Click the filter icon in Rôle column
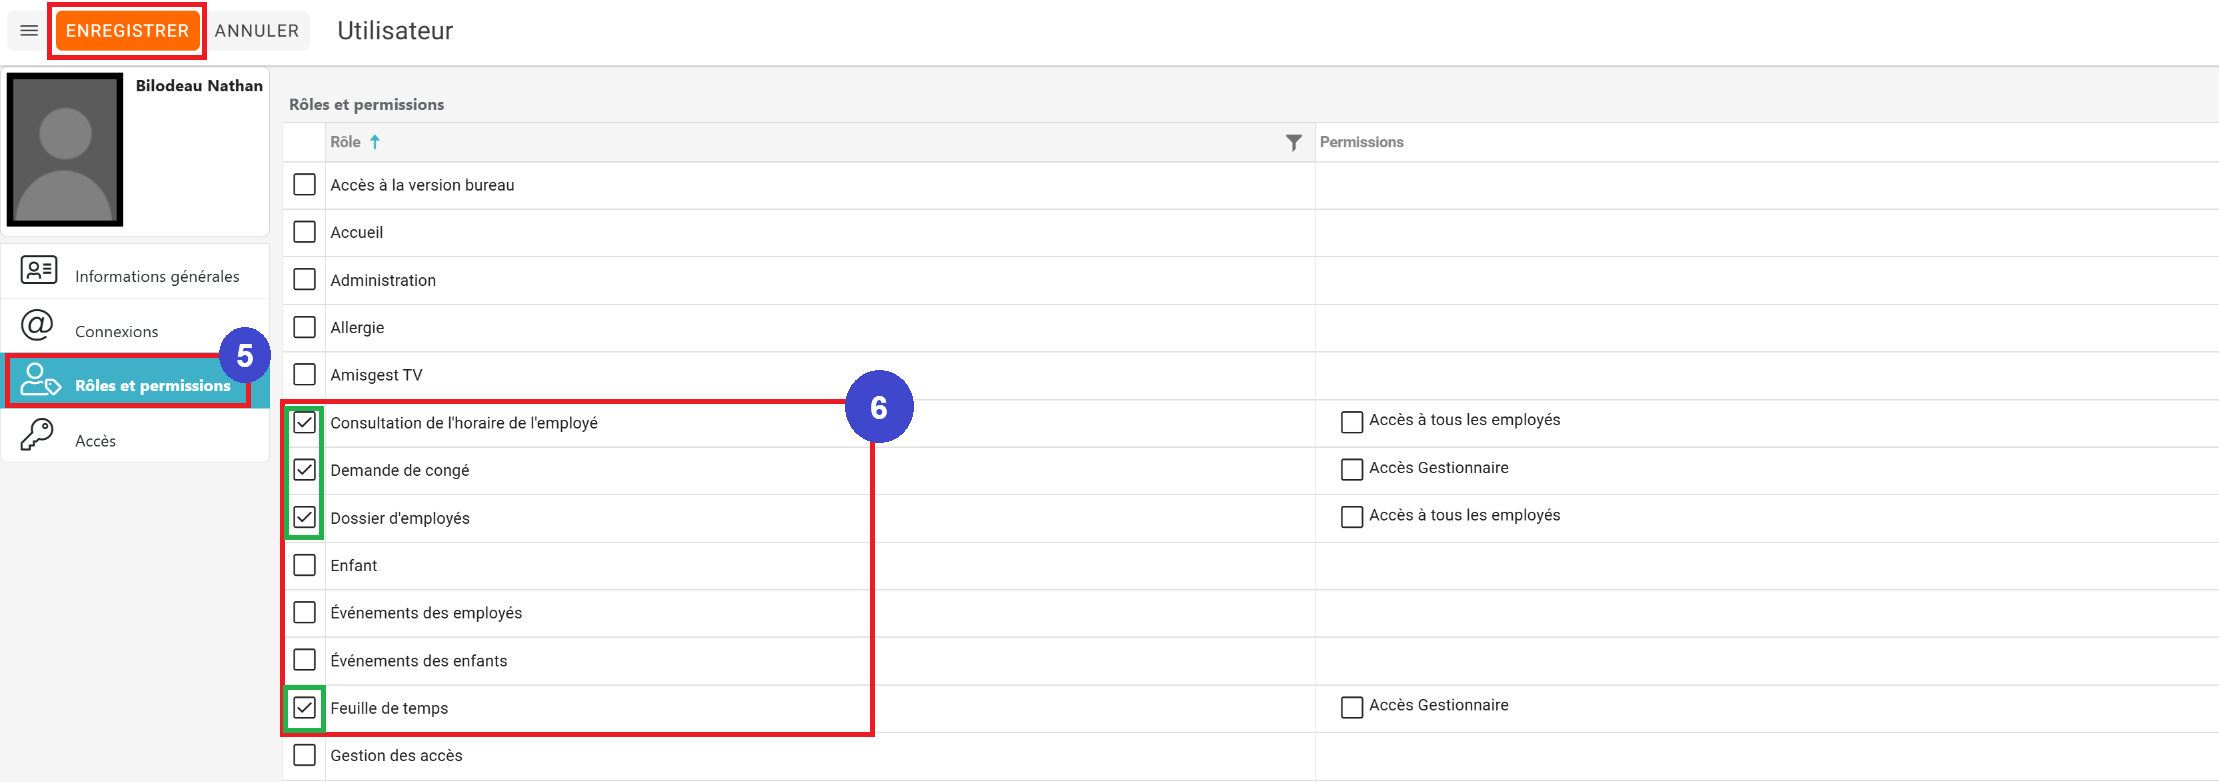The height and width of the screenshot is (782, 2219). pyautogui.click(x=1293, y=143)
